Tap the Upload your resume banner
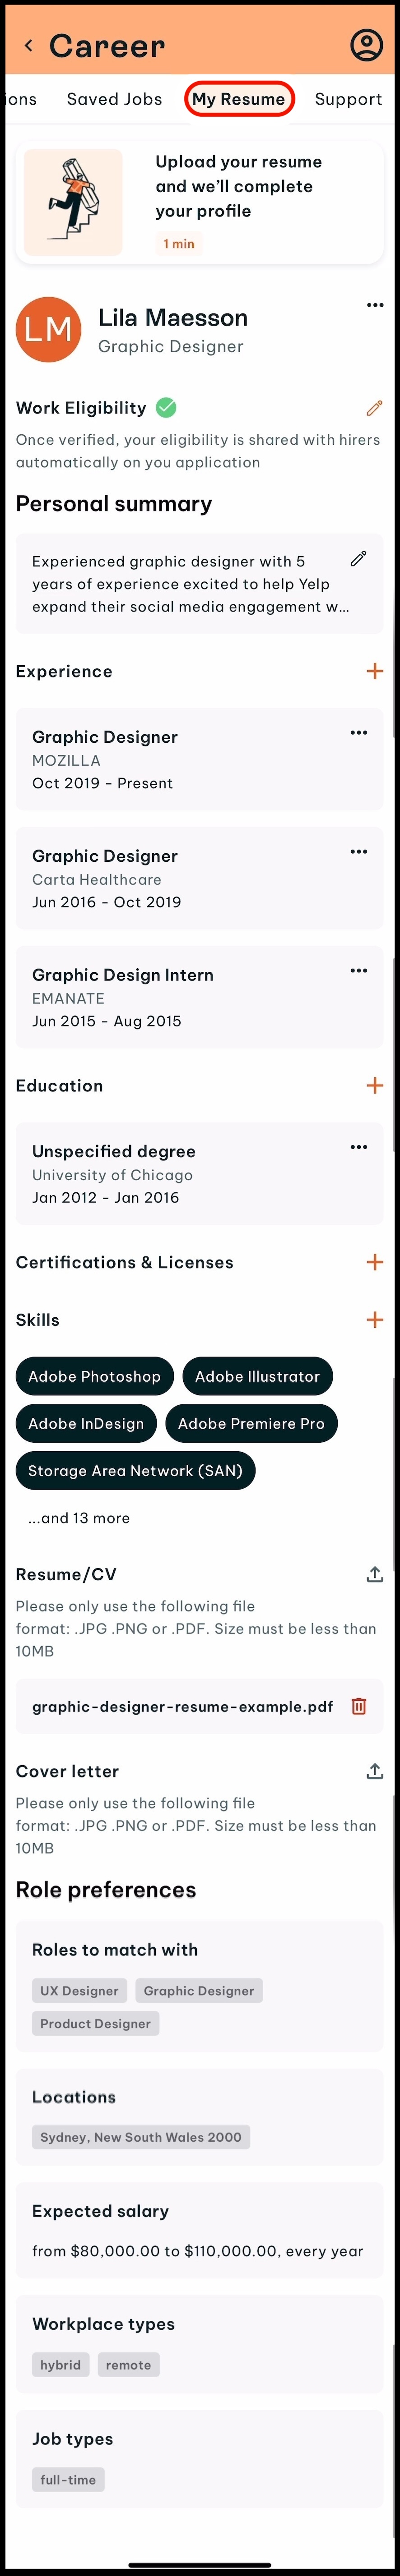Screen dimensions: 400x2576 tap(200, 202)
